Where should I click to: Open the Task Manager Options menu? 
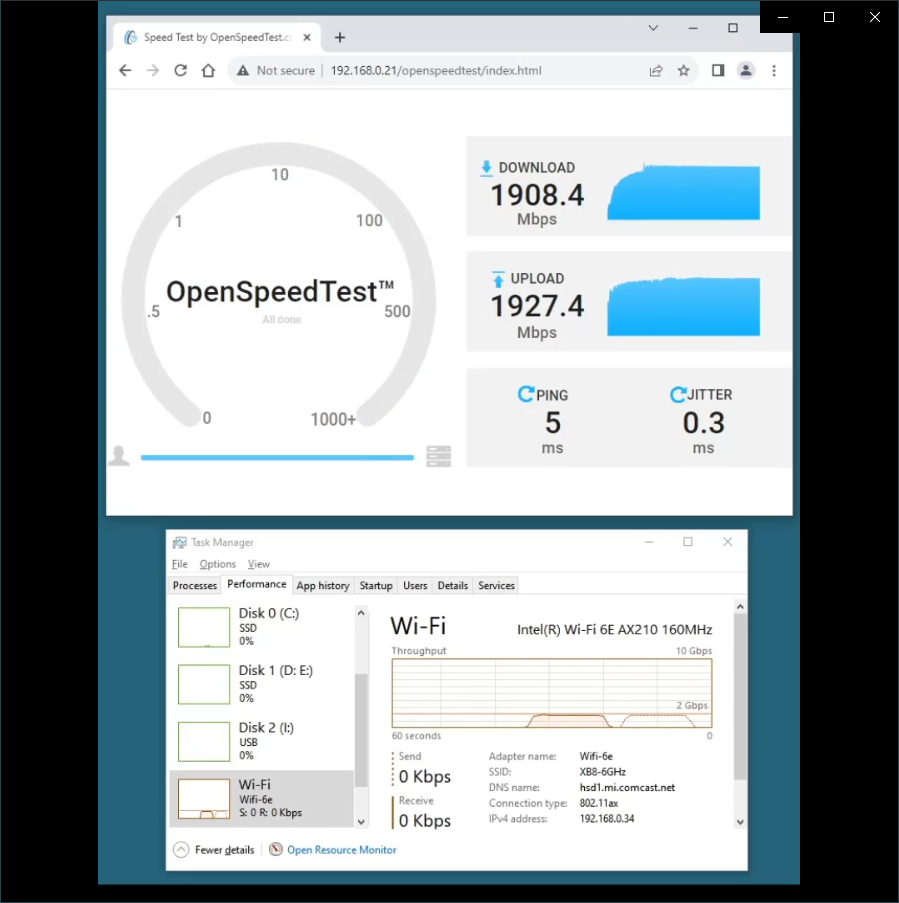[218, 564]
